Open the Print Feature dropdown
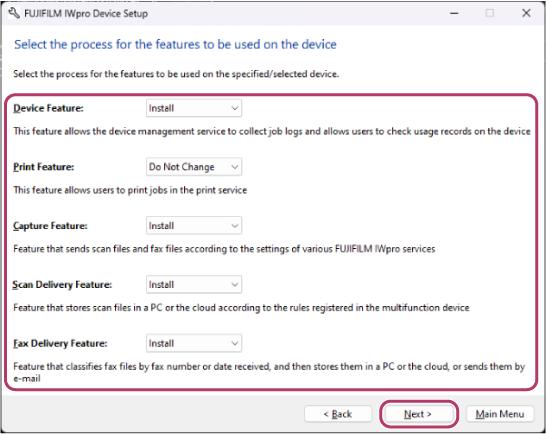This screenshot has width=546, height=434. 194,167
